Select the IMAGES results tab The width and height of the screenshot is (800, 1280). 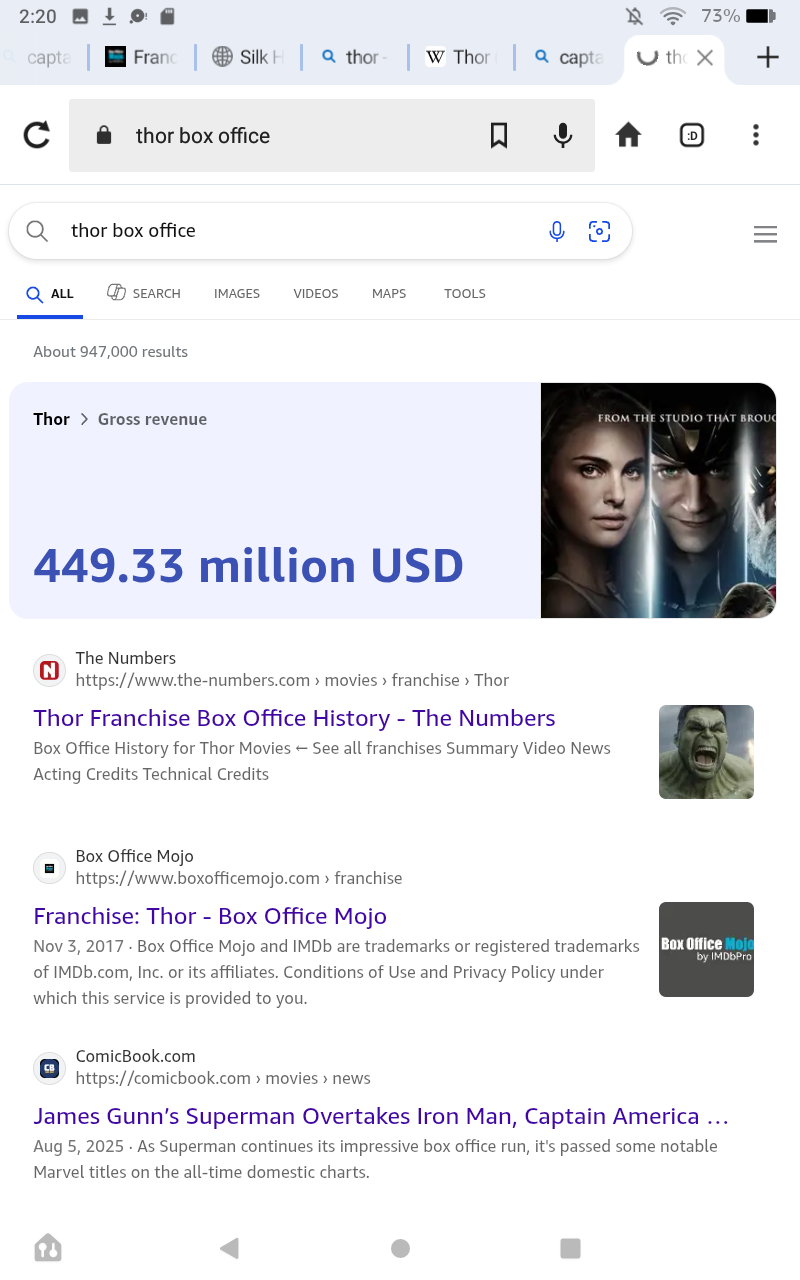tap(237, 294)
